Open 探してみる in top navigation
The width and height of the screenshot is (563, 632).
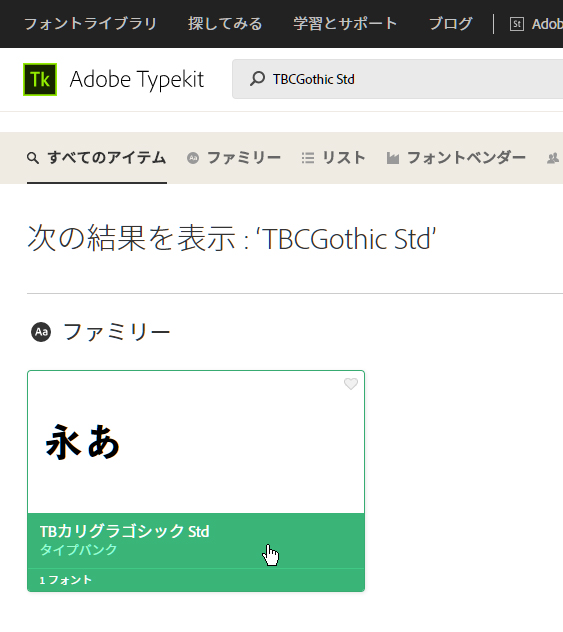point(225,24)
